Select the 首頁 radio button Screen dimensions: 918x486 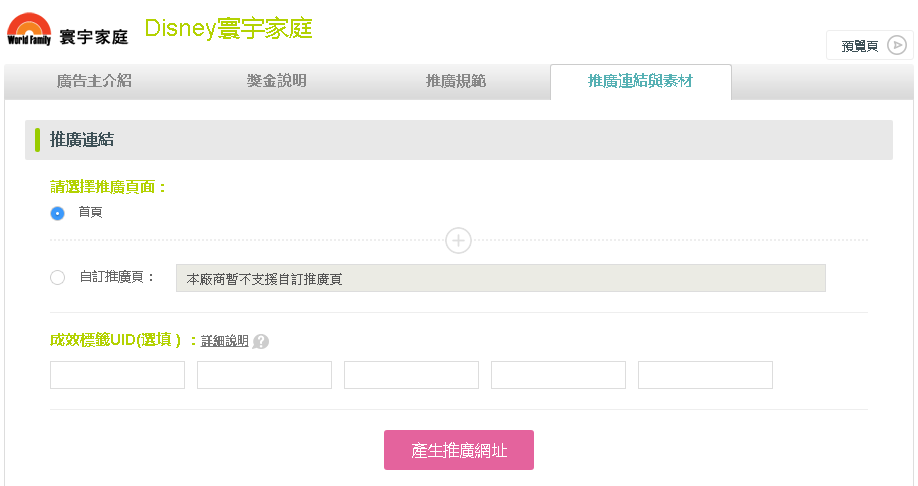58,213
